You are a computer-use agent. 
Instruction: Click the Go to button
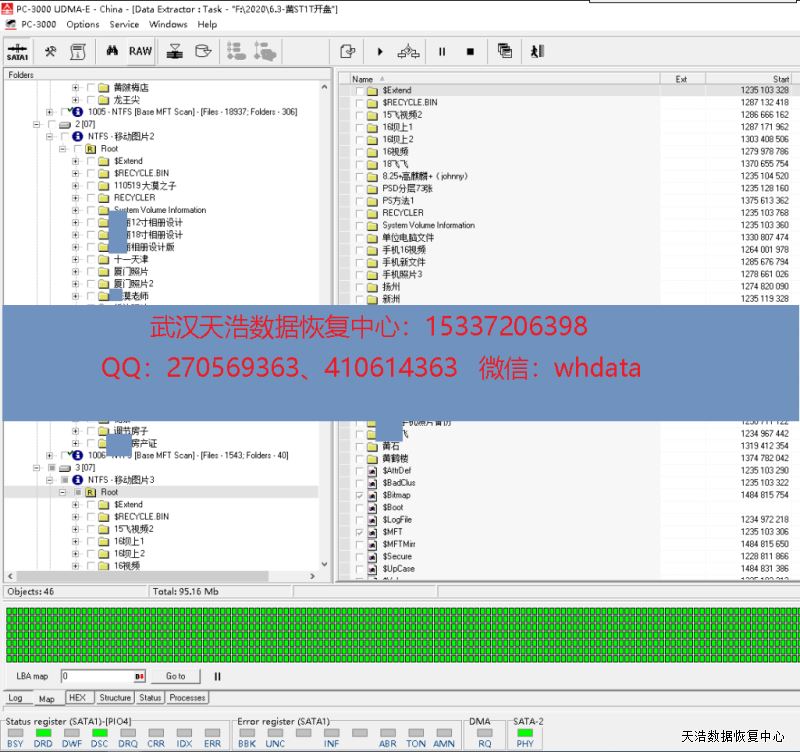(x=175, y=677)
